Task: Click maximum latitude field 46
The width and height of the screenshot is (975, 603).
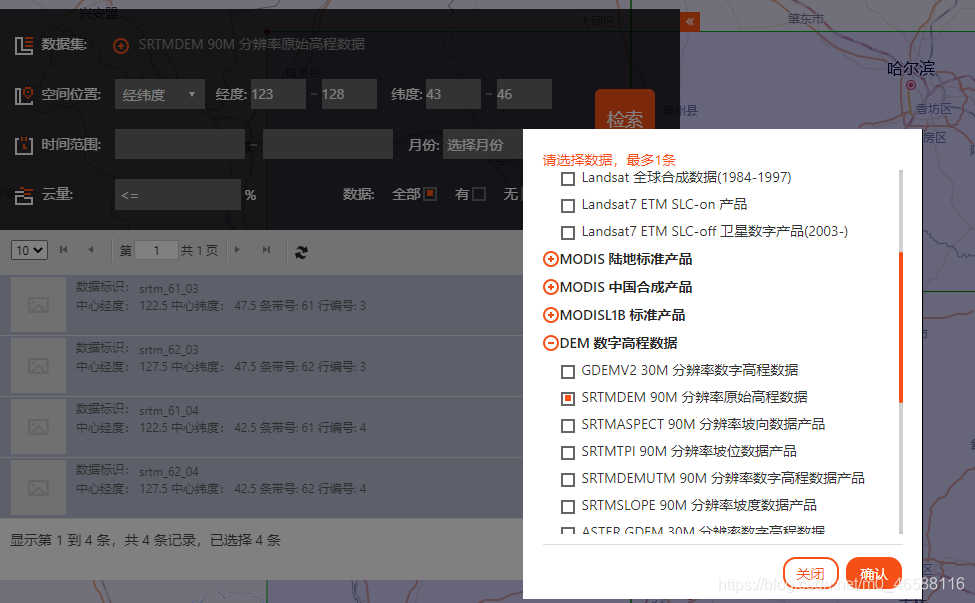Action: pyautogui.click(x=524, y=94)
